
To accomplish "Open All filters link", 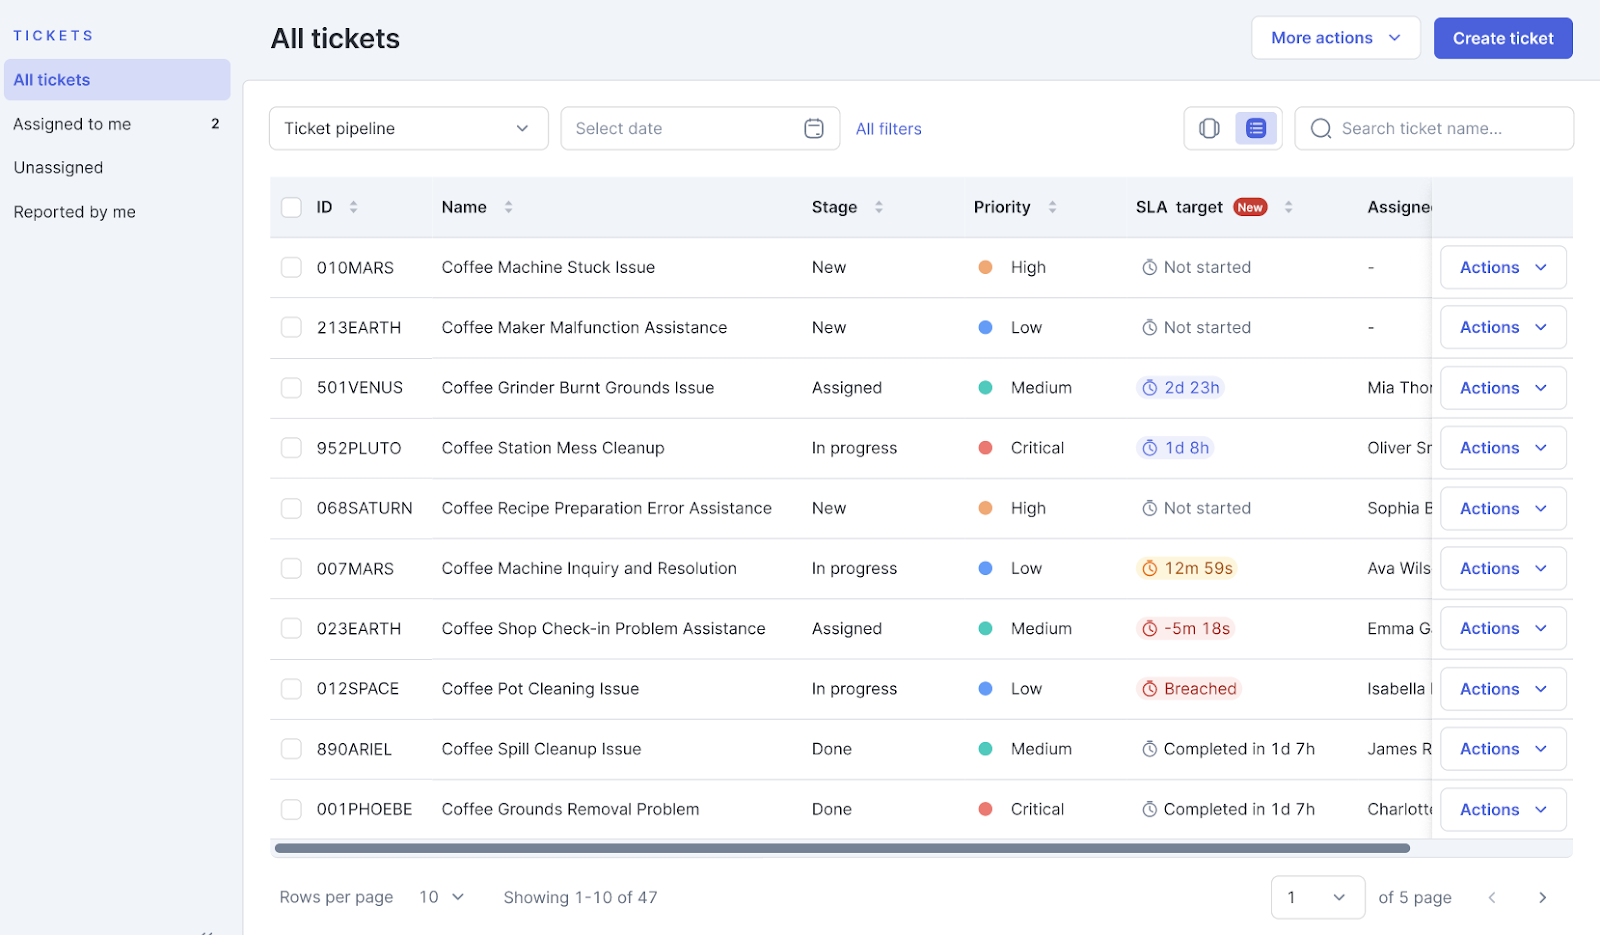I will (x=888, y=129).
